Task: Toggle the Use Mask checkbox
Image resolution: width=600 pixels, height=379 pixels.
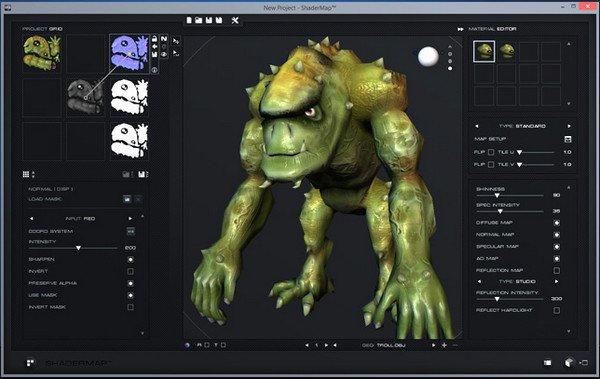Action: pyautogui.click(x=130, y=295)
